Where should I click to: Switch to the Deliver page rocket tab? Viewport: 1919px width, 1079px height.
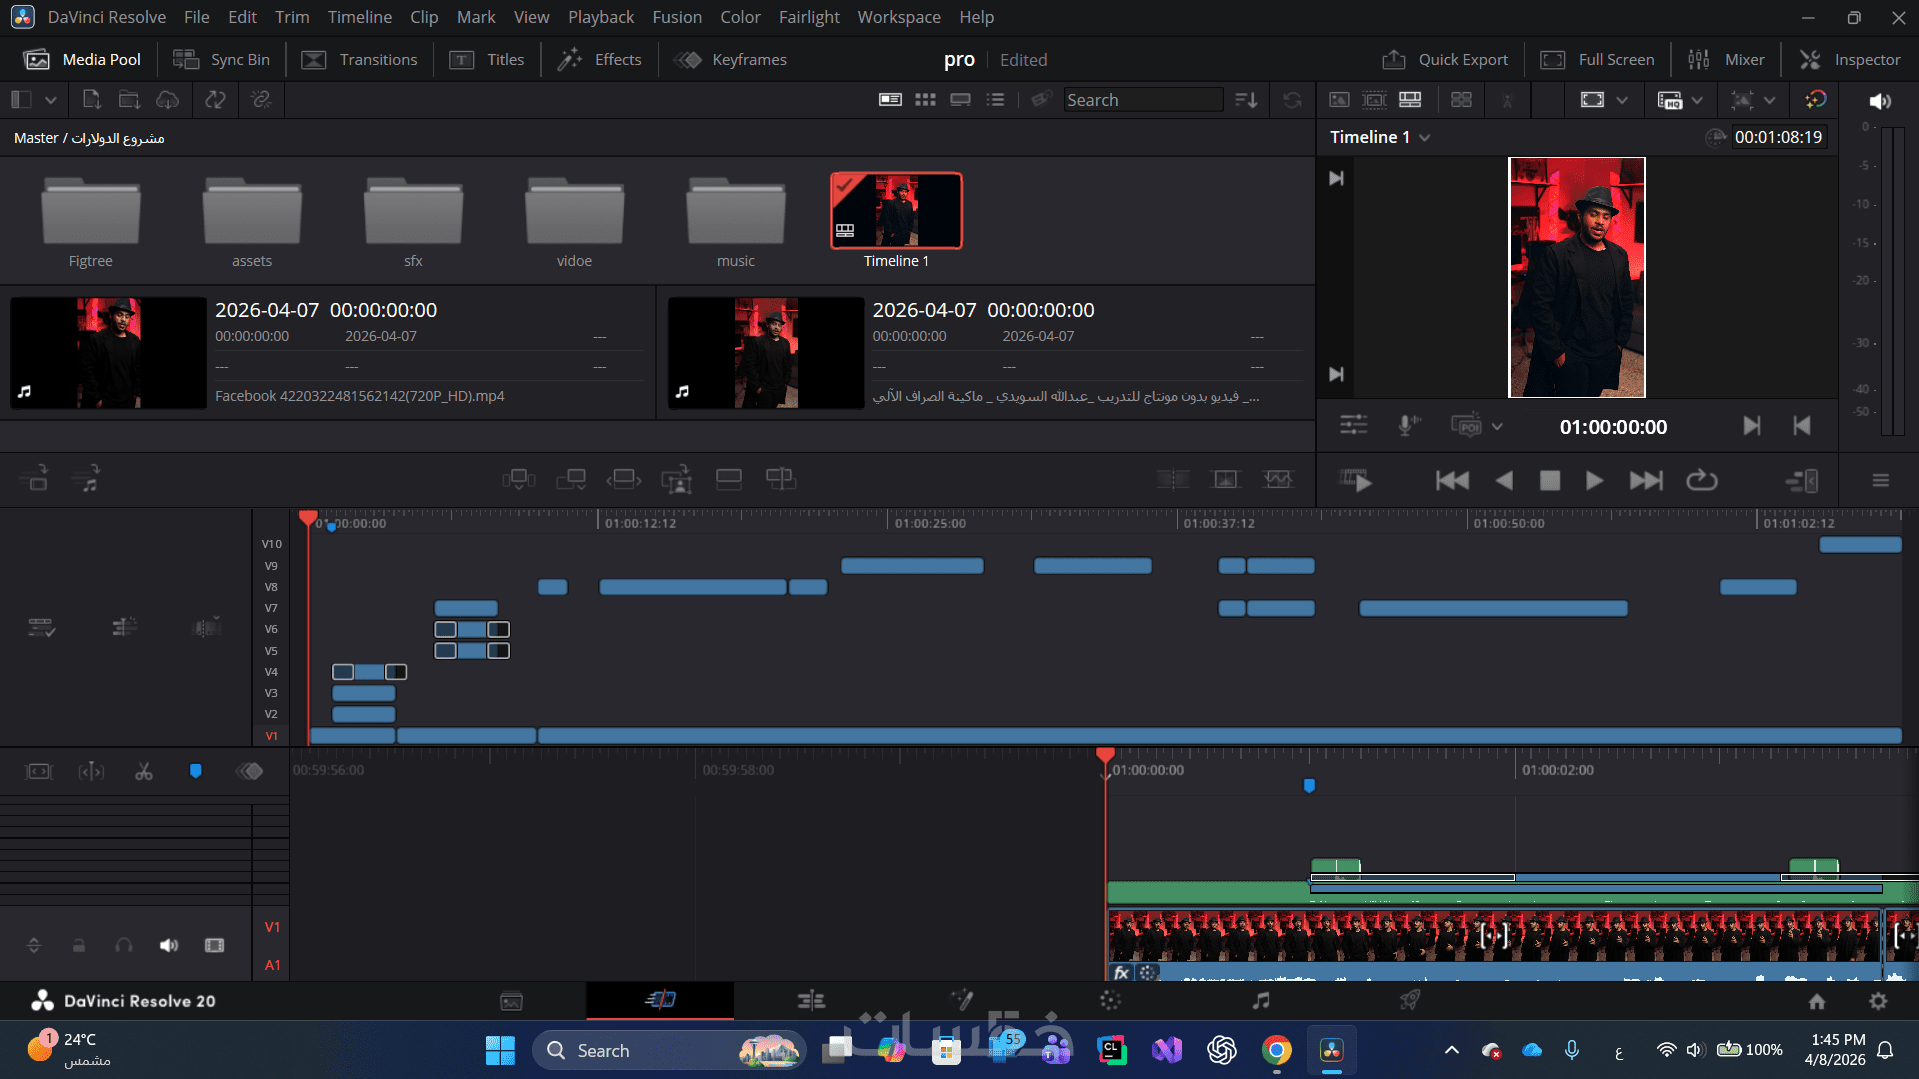pos(1410,1000)
